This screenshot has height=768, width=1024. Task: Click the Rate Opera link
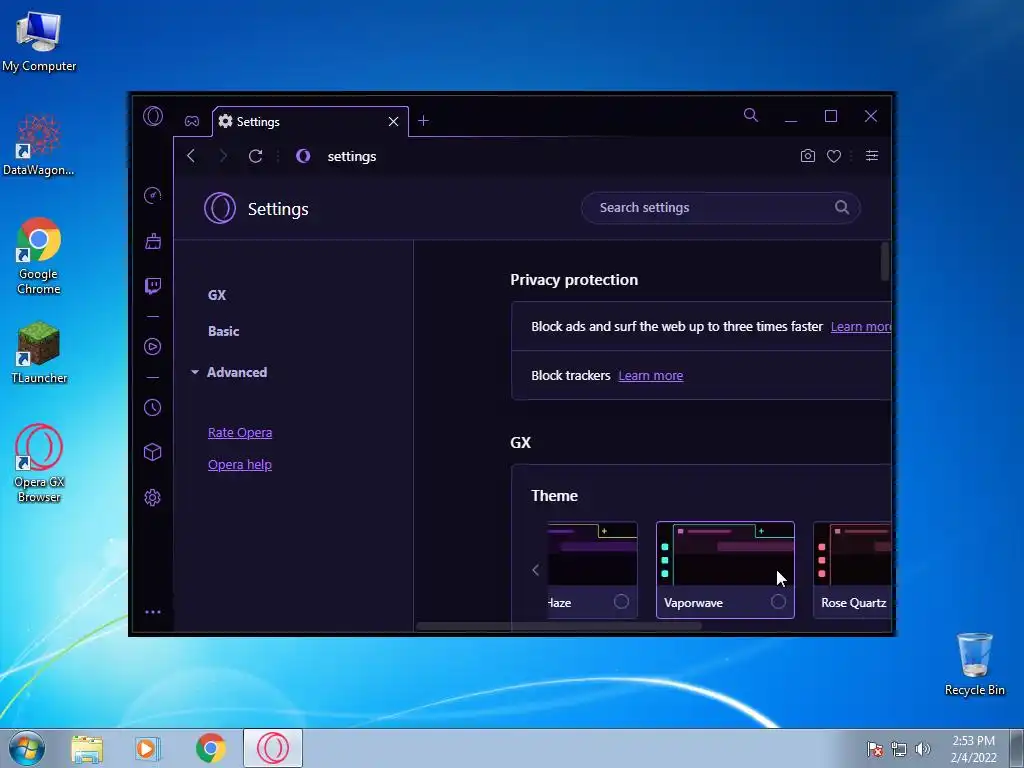(x=240, y=432)
